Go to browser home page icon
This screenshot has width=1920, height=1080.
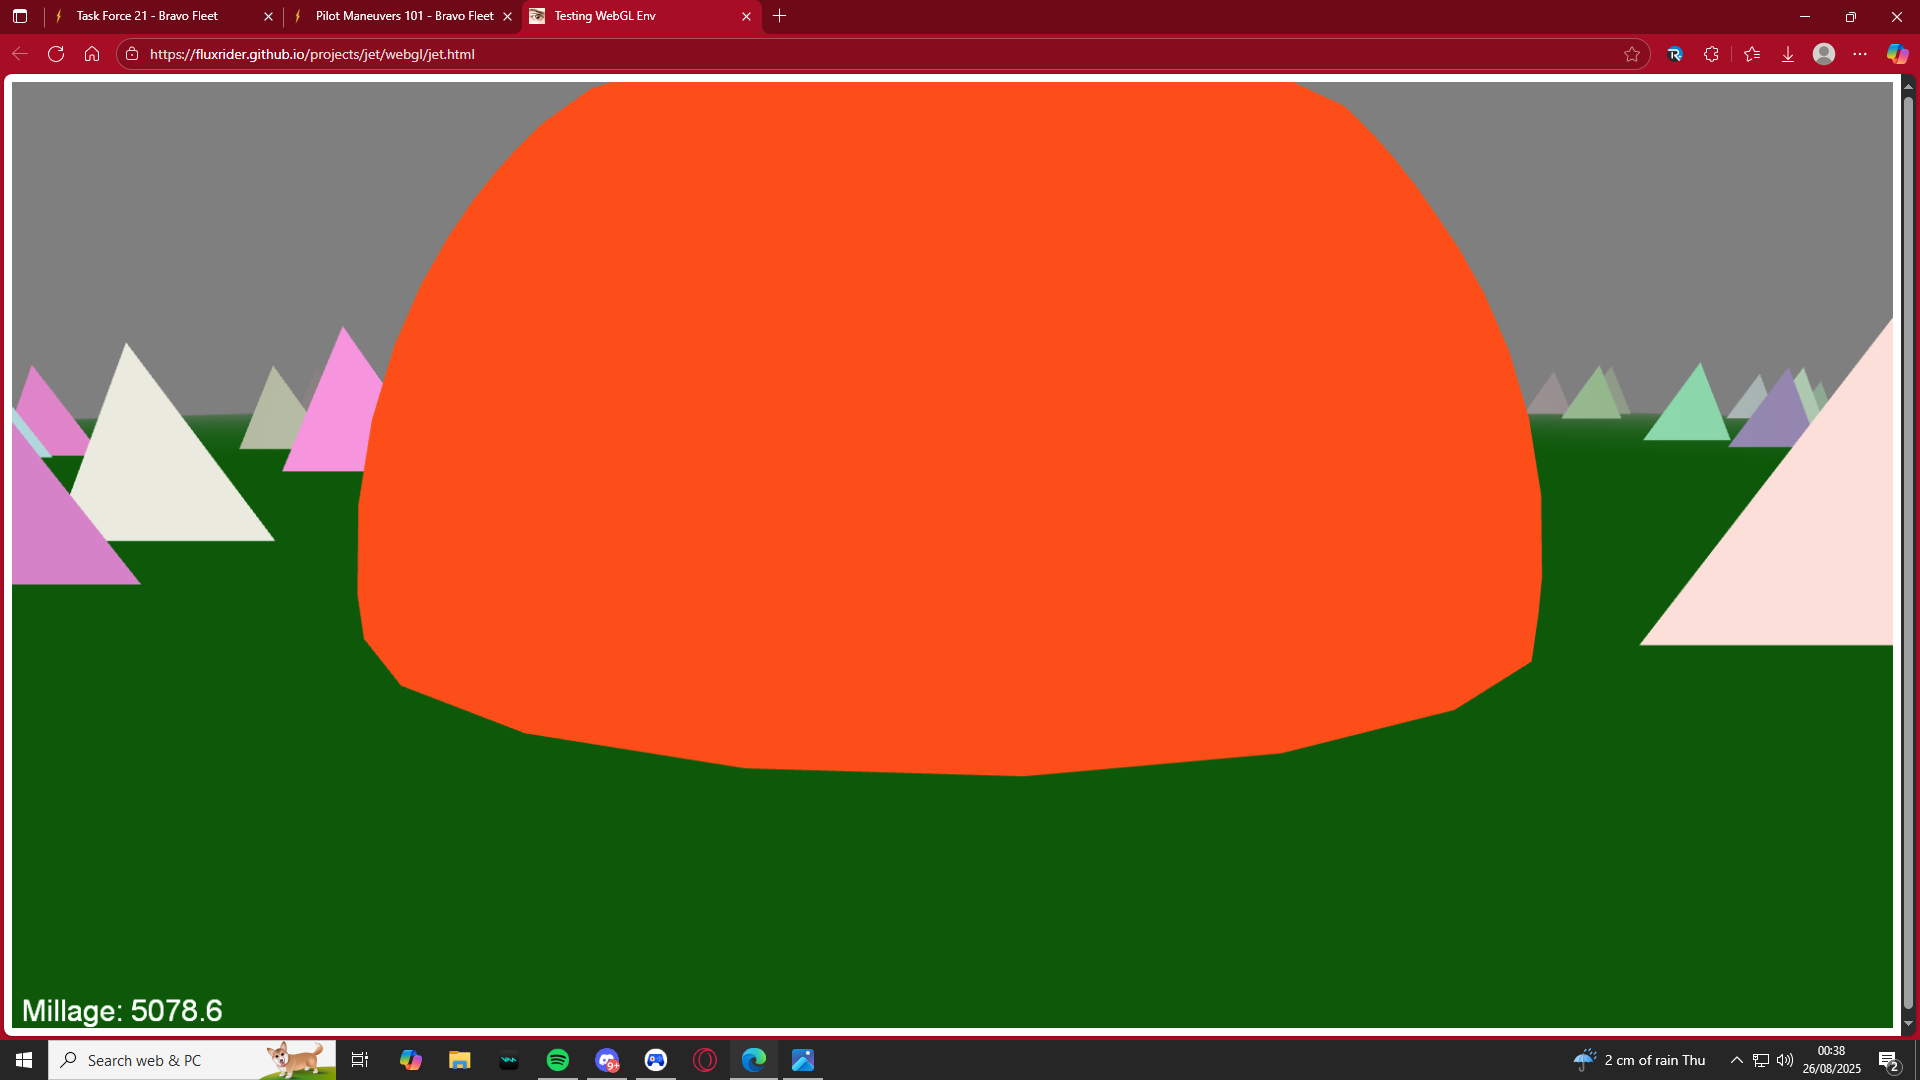92,54
